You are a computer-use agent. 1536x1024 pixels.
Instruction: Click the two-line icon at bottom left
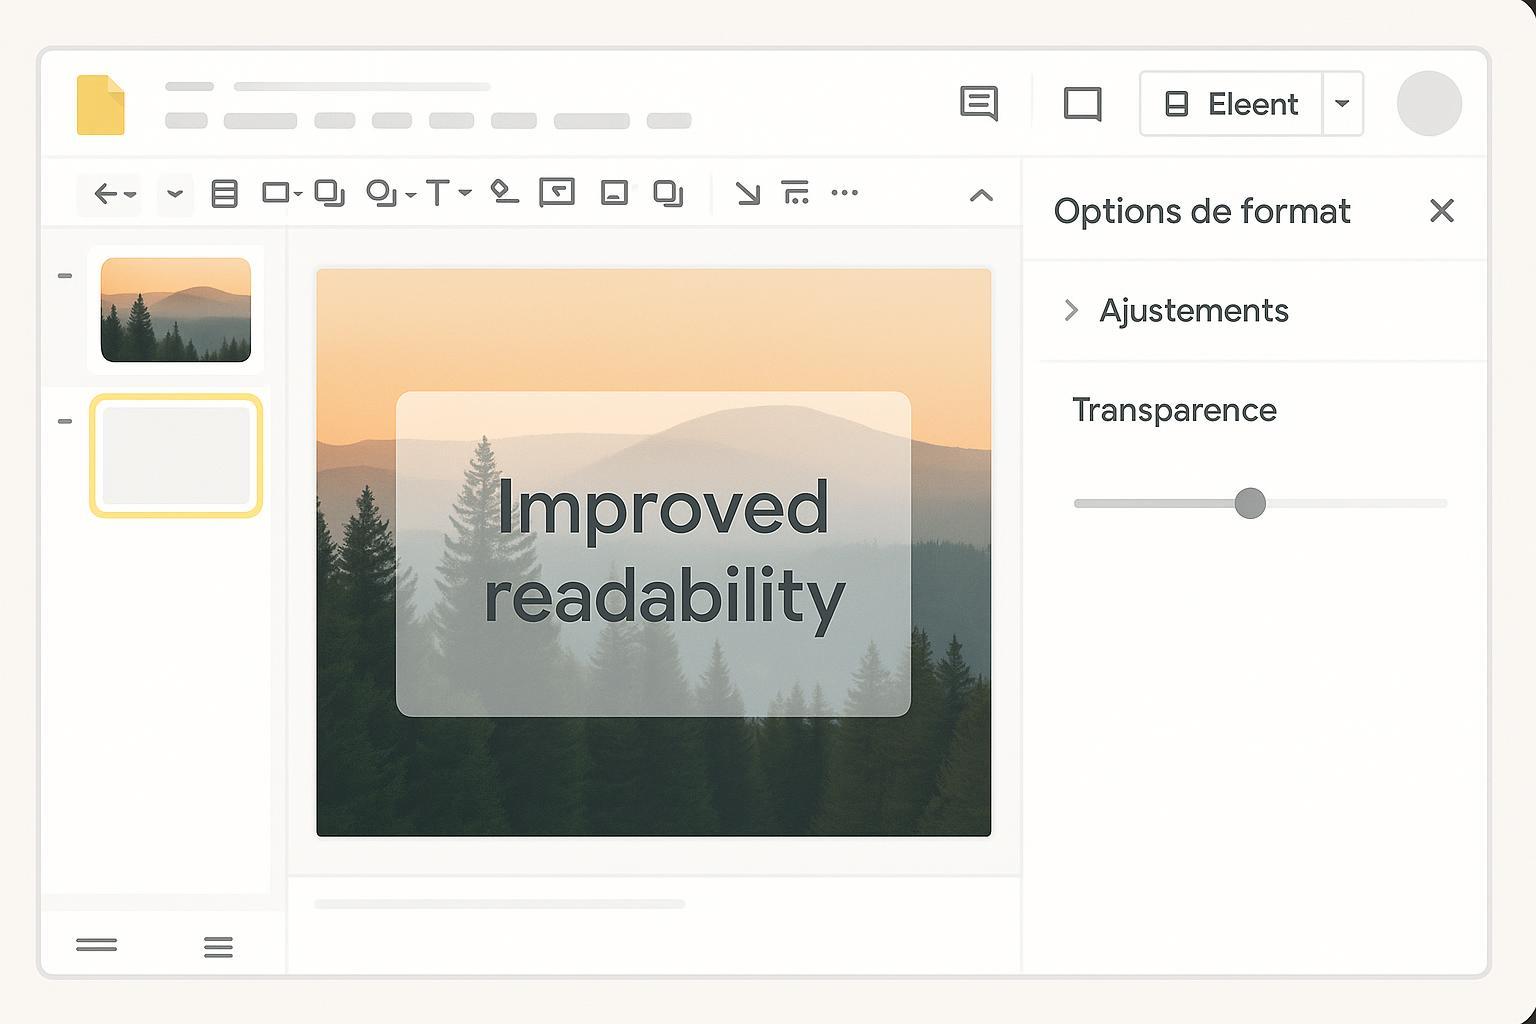pos(97,945)
